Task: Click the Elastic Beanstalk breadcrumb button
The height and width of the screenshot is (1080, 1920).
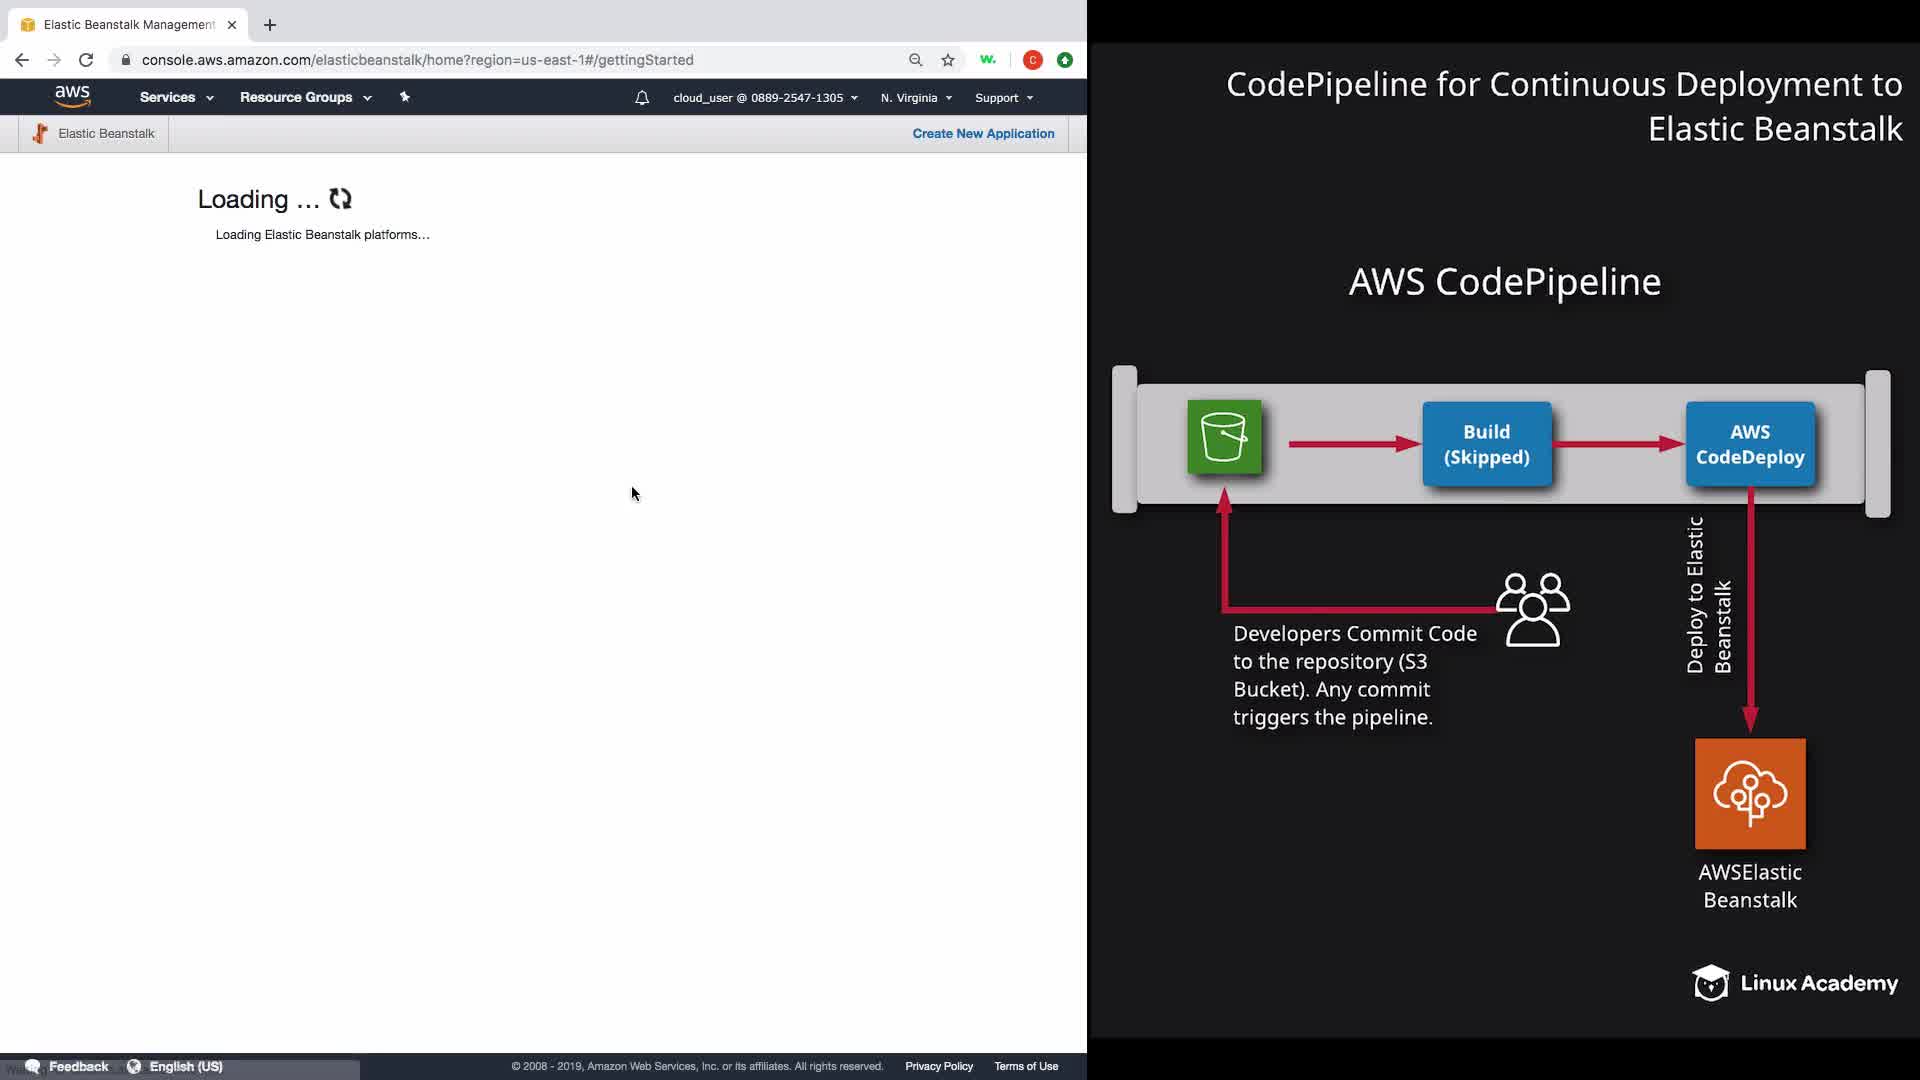Action: pos(94,133)
